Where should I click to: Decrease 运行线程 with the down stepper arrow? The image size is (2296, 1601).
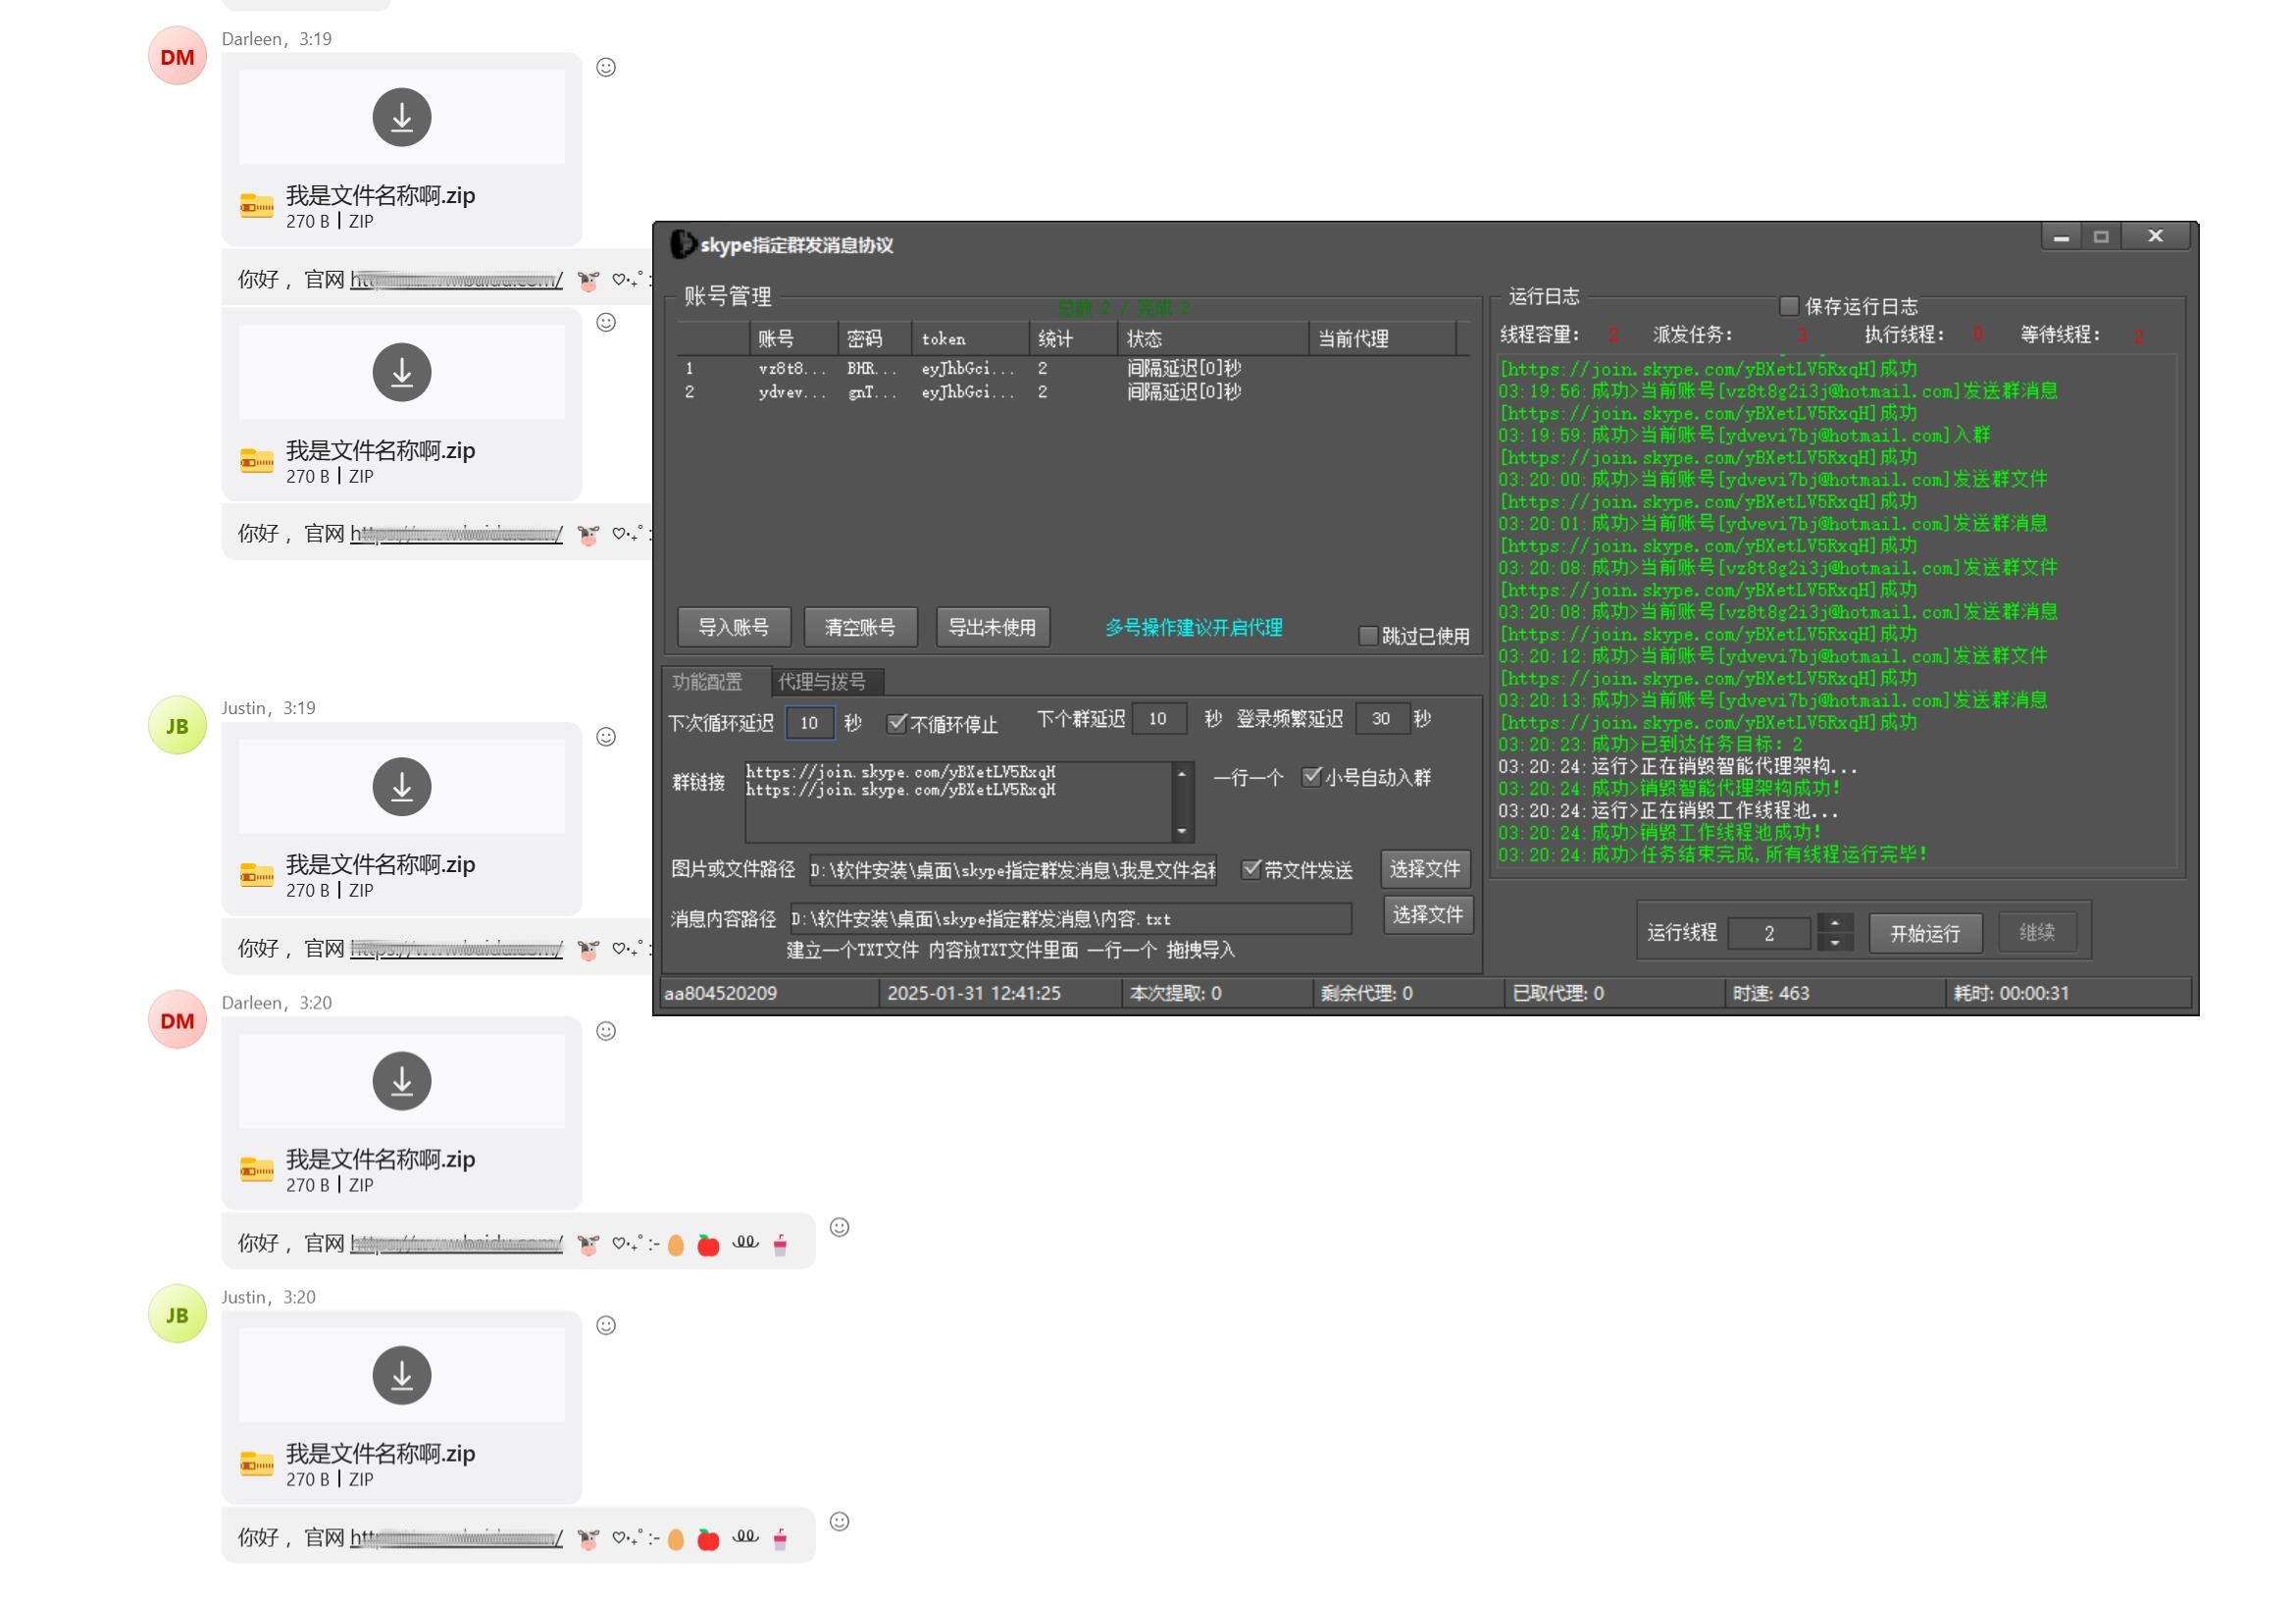click(1834, 942)
